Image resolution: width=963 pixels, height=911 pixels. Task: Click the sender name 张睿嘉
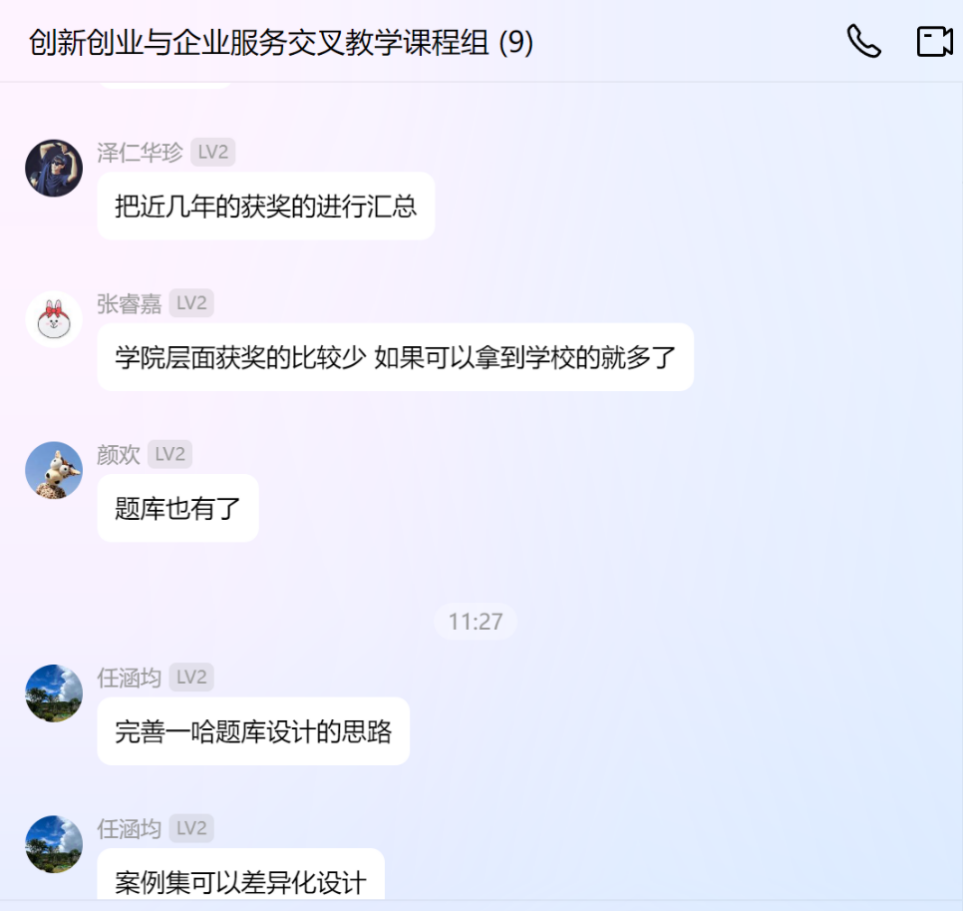click(x=129, y=303)
